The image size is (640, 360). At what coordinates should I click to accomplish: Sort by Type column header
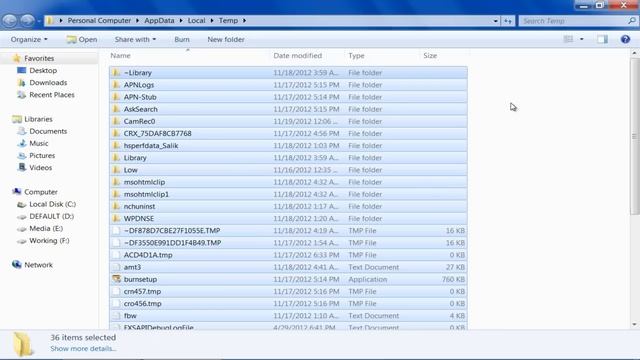tap(356, 56)
